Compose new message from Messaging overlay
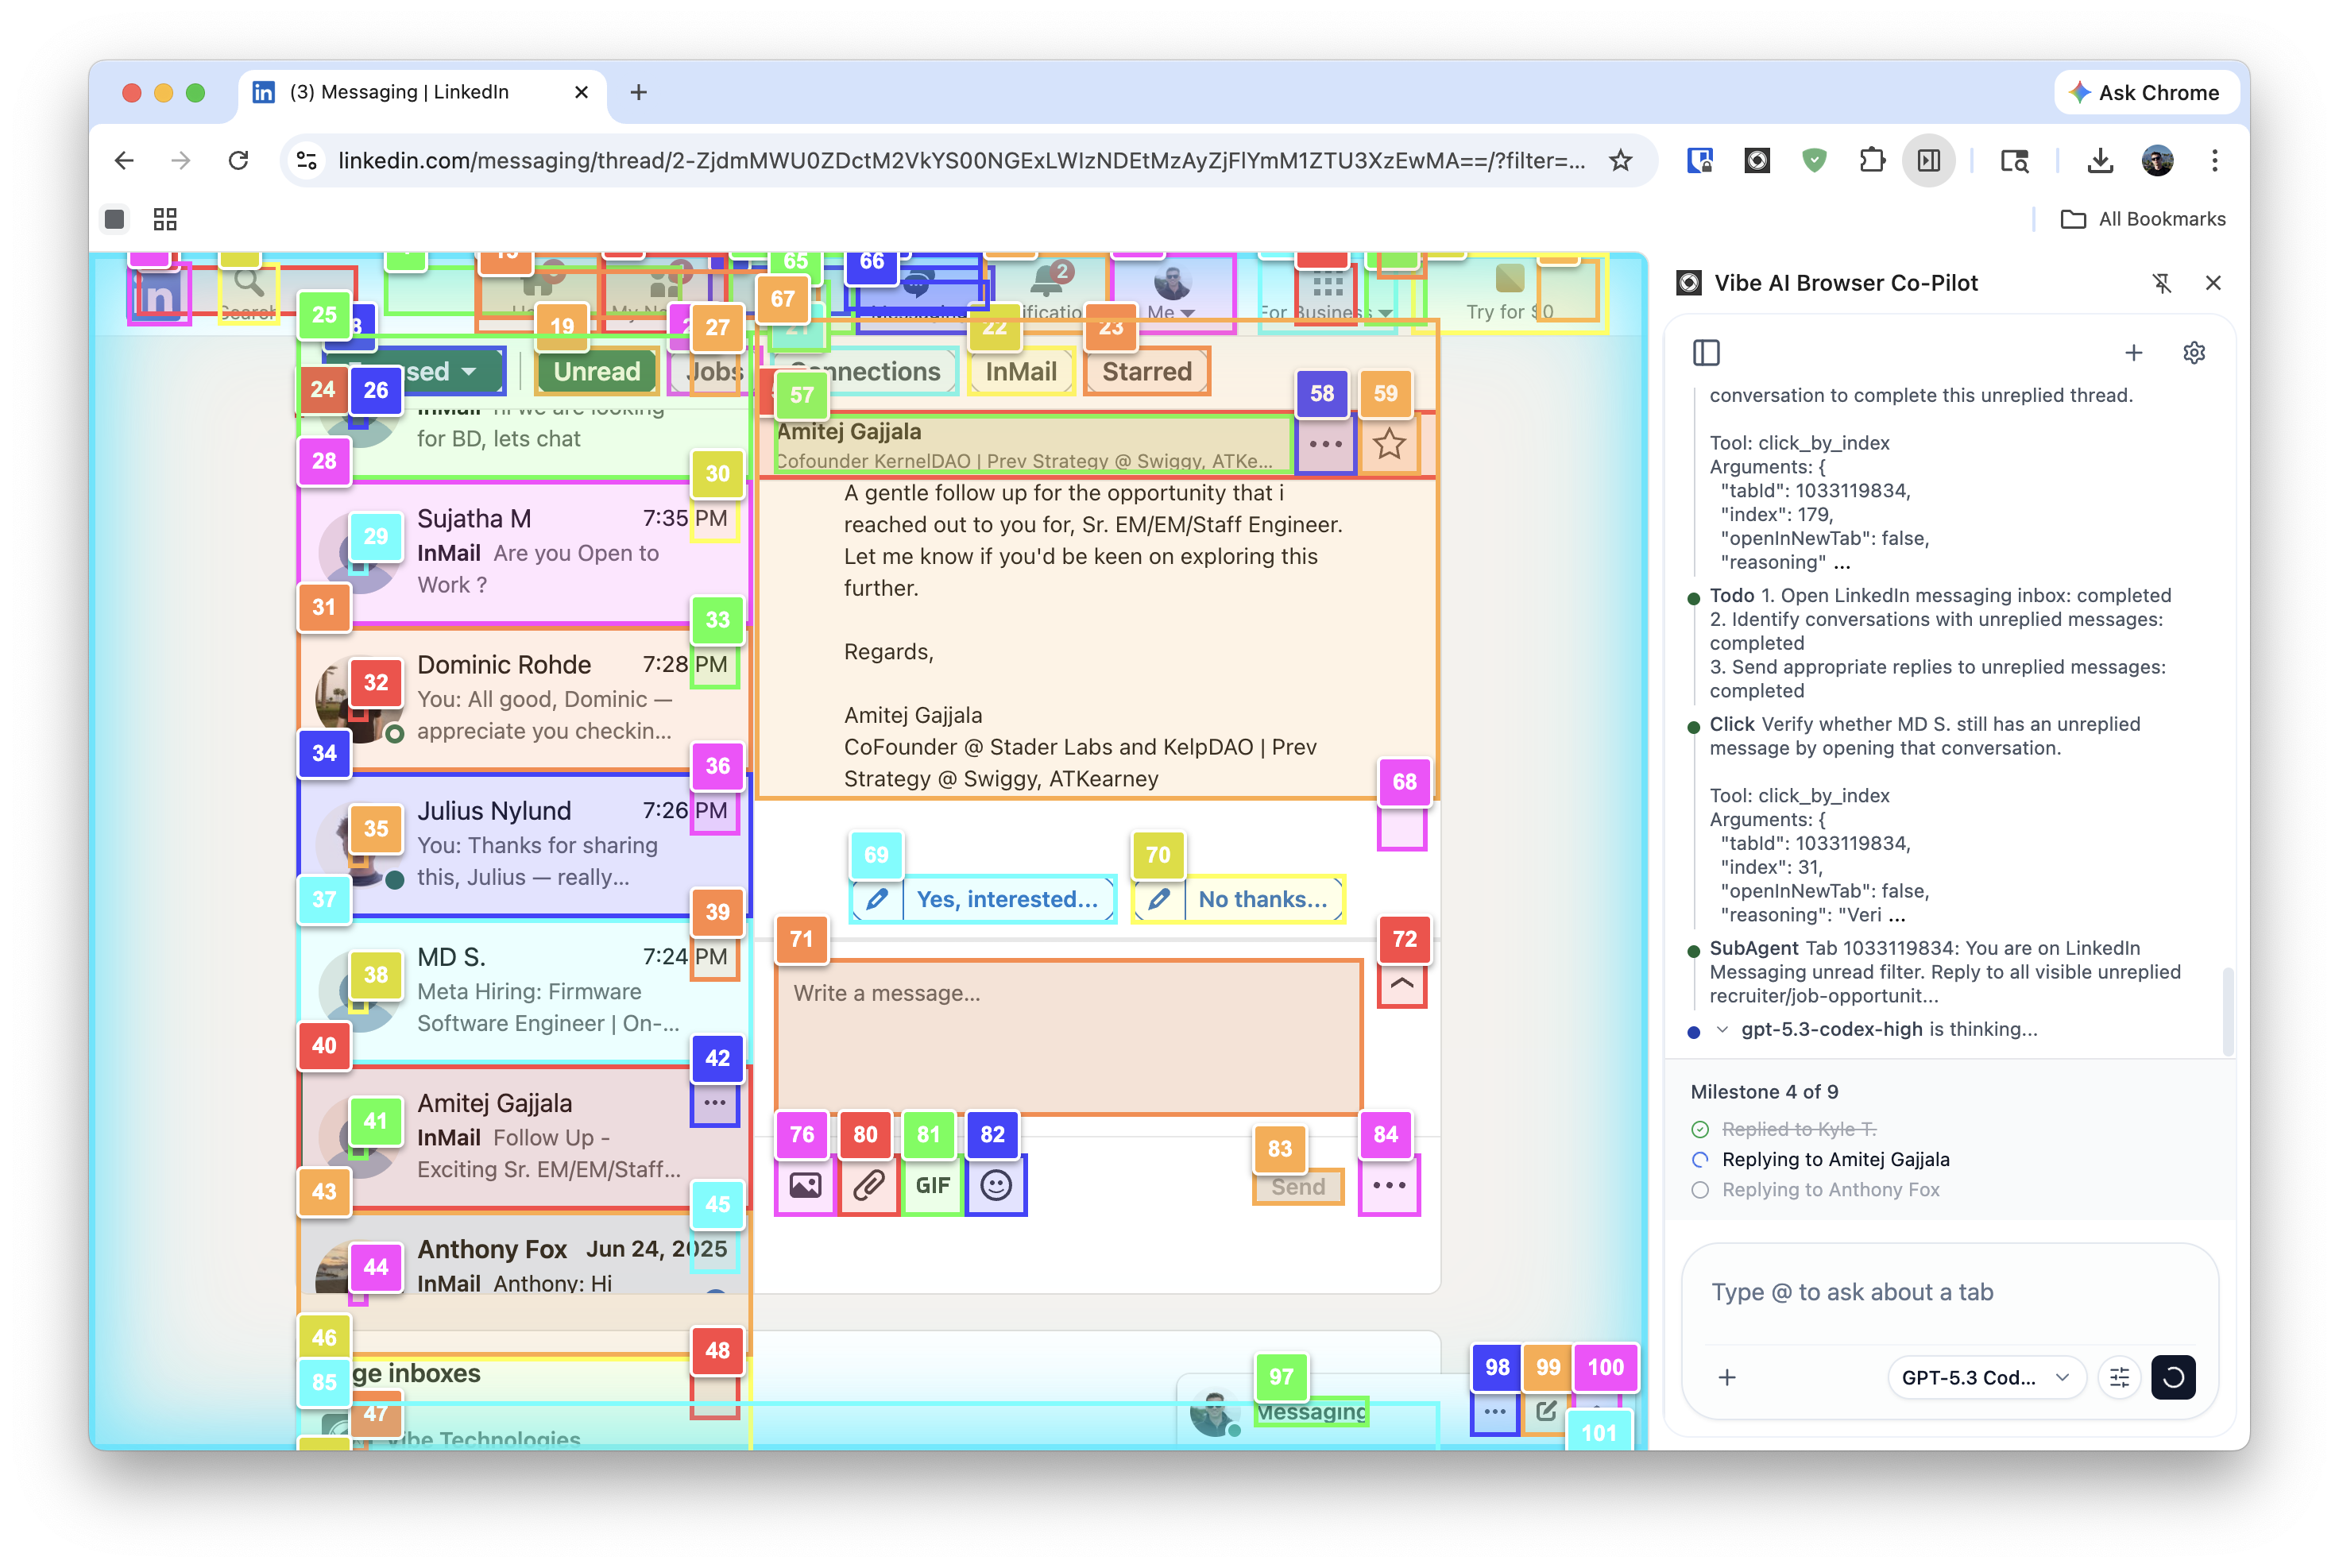 pos(1546,1411)
